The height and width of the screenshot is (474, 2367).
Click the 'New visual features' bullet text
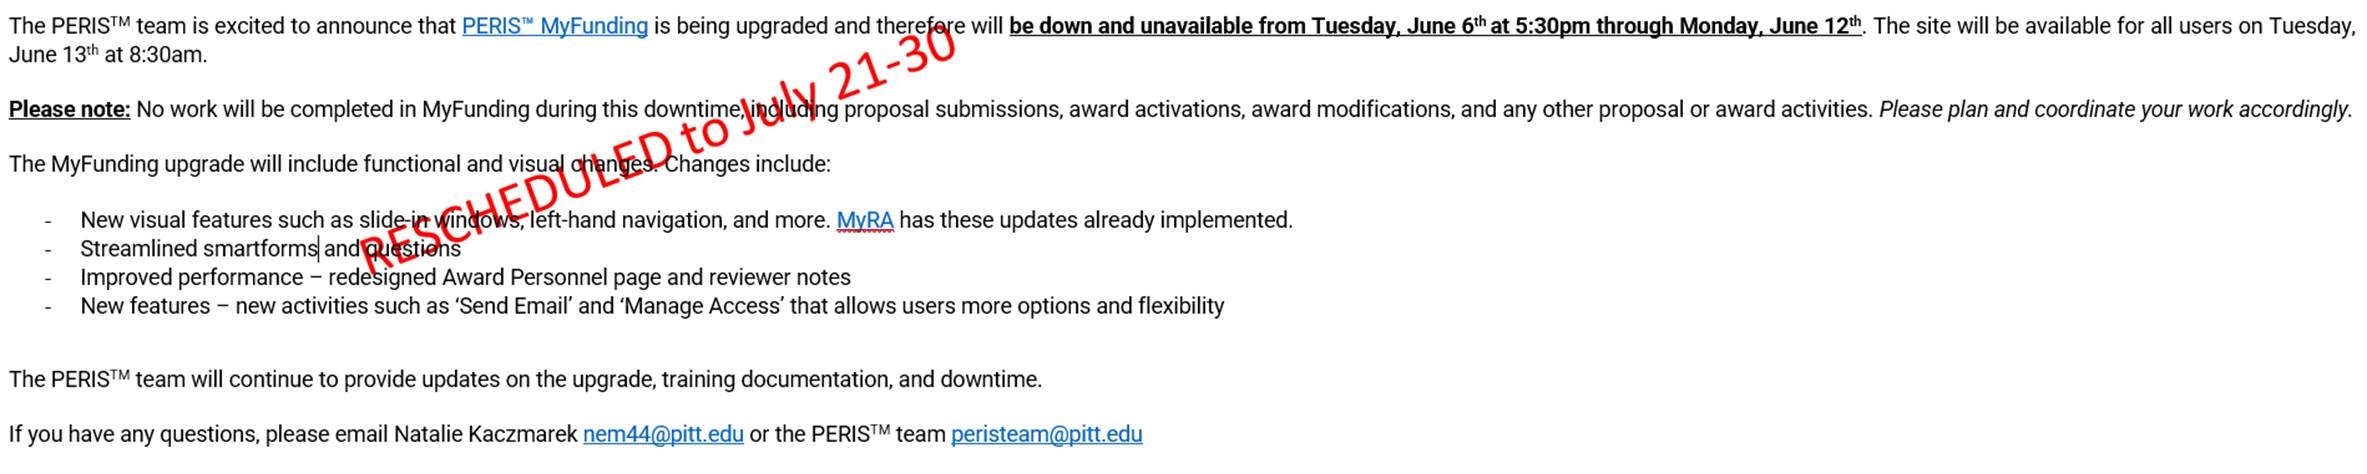point(686,220)
